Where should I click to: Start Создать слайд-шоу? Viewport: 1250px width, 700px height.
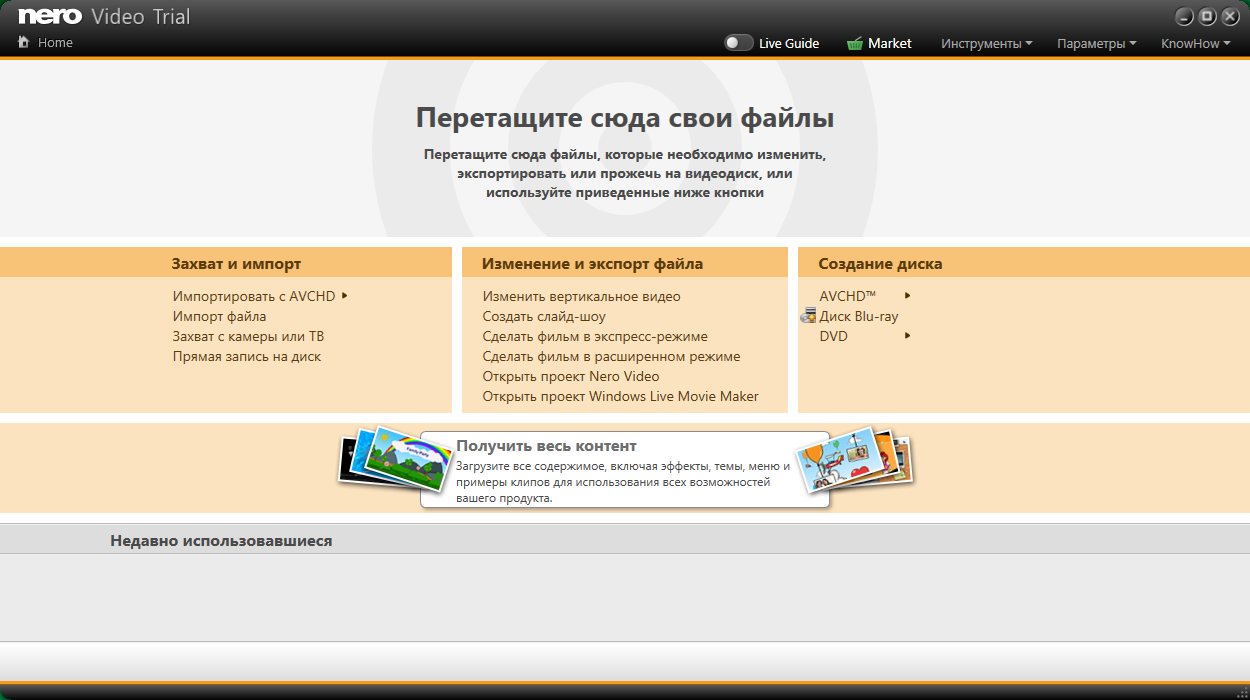(x=544, y=316)
